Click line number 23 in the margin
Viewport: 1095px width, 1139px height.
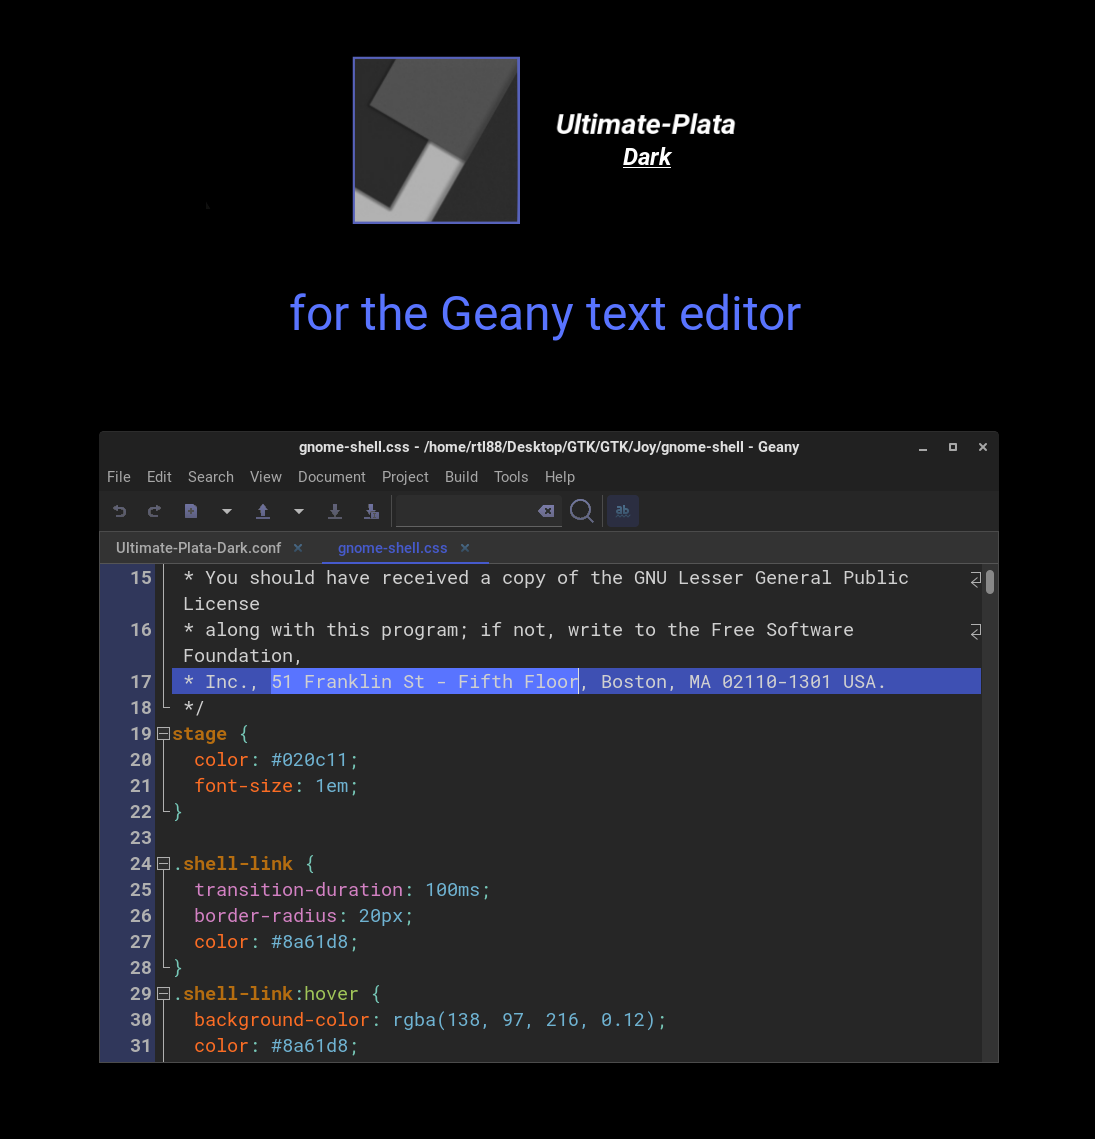pos(141,838)
